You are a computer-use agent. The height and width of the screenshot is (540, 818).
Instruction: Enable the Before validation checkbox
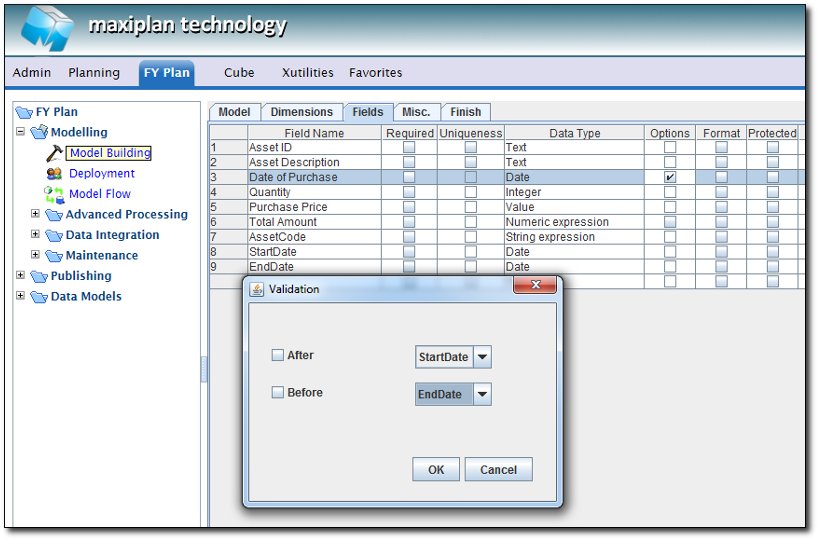click(x=278, y=393)
